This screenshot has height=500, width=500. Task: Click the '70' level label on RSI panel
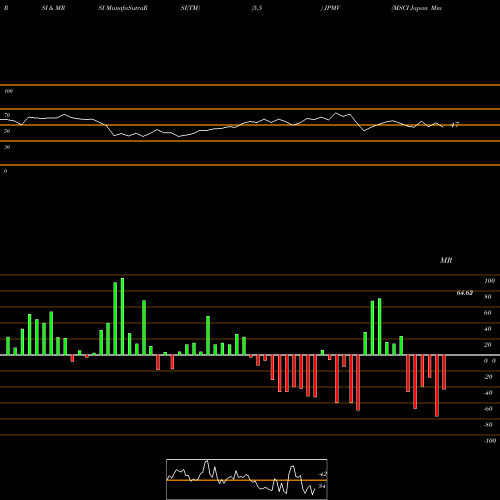7,115
